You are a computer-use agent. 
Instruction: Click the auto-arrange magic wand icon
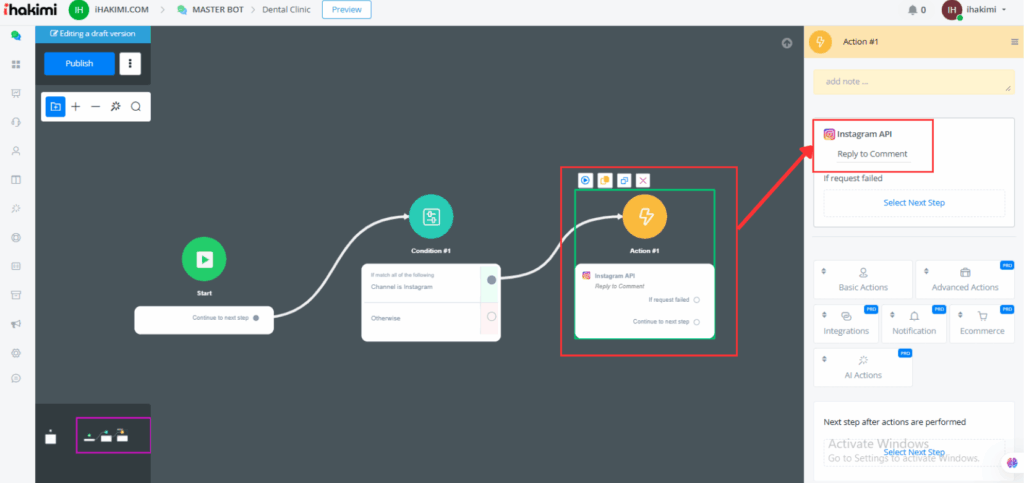pyautogui.click(x=115, y=106)
